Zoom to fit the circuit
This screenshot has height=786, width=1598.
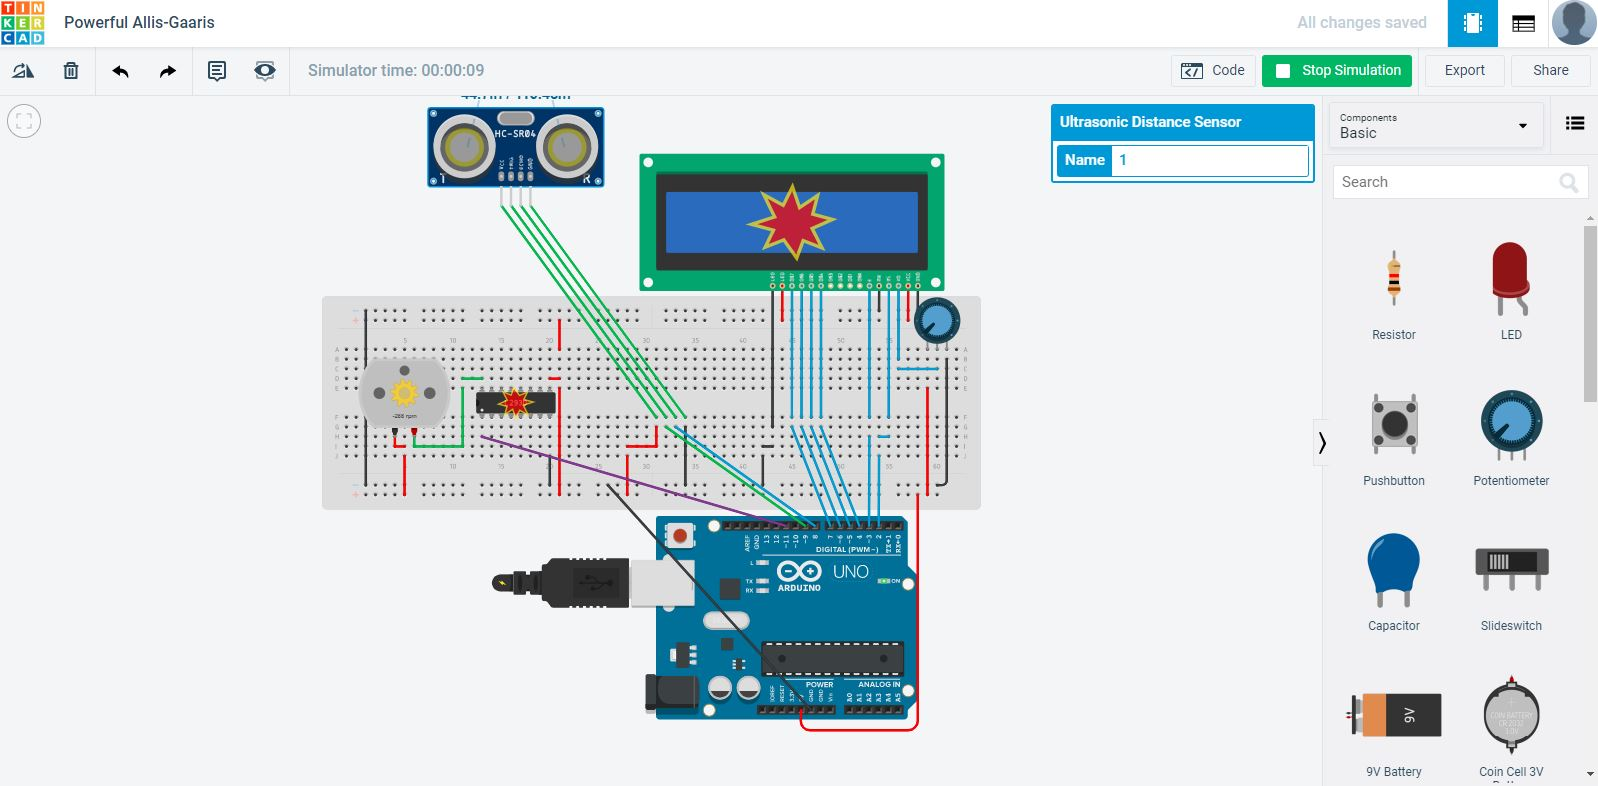click(24, 122)
